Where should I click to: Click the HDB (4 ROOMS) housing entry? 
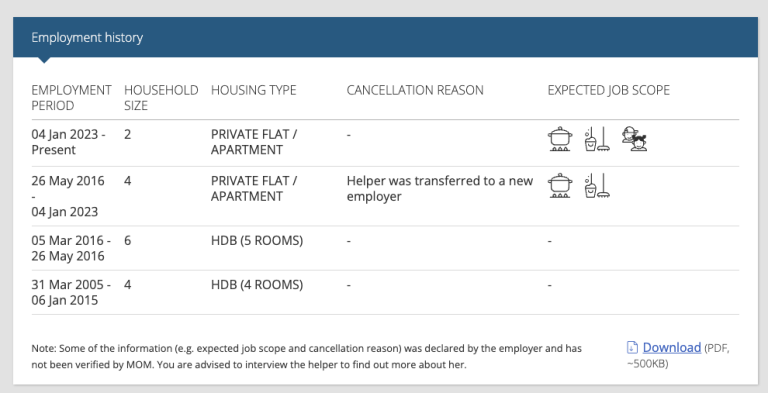257,285
